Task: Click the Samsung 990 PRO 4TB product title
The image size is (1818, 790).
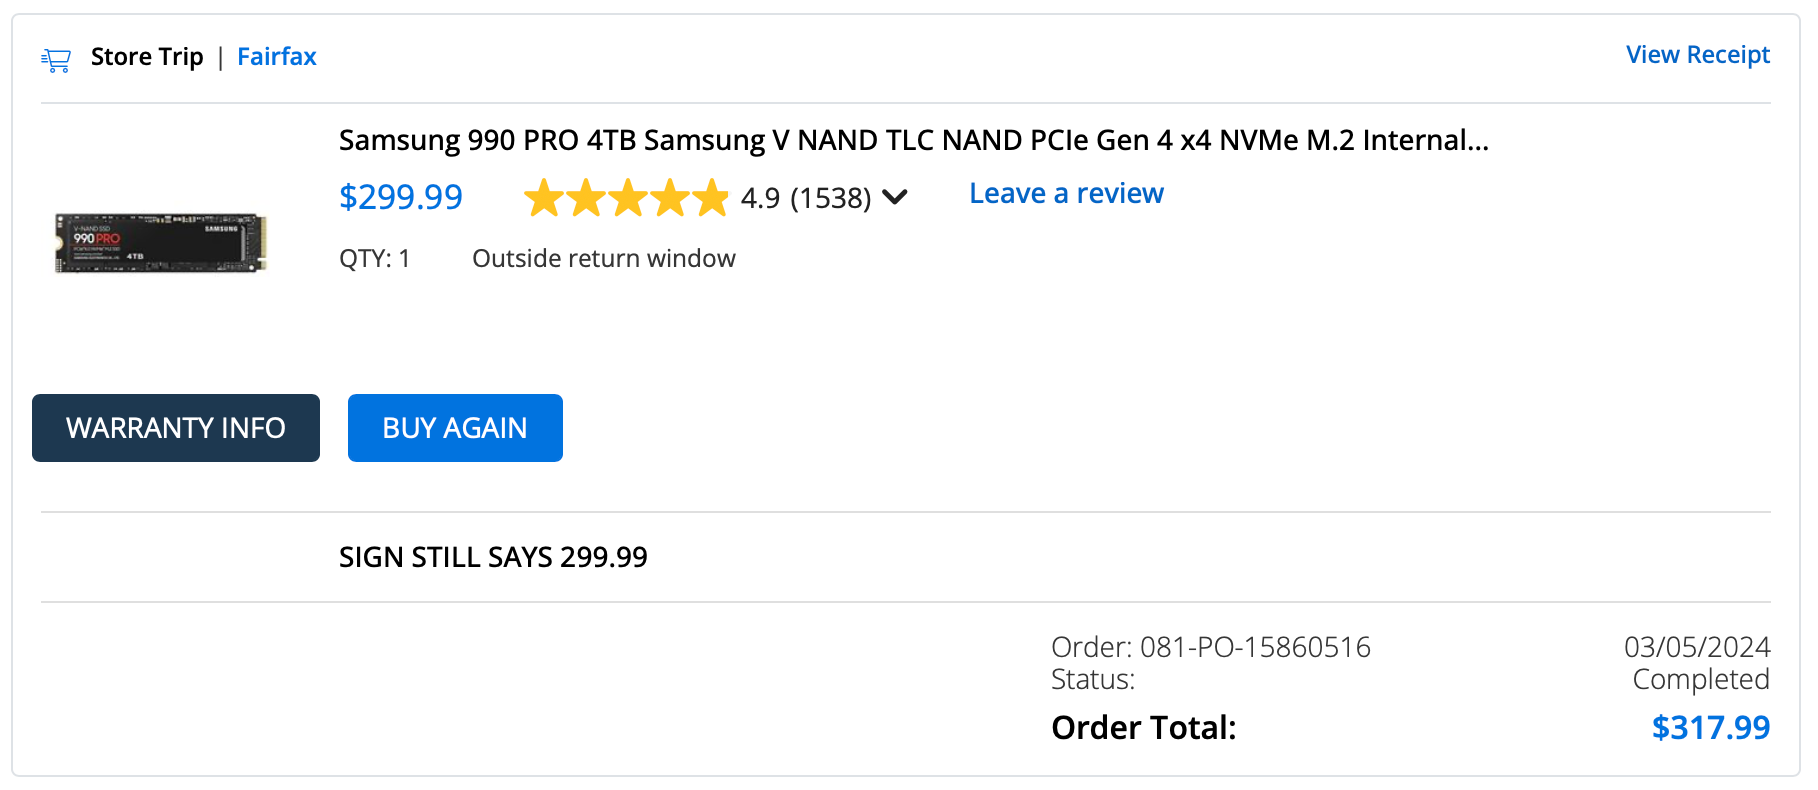Action: point(913,140)
